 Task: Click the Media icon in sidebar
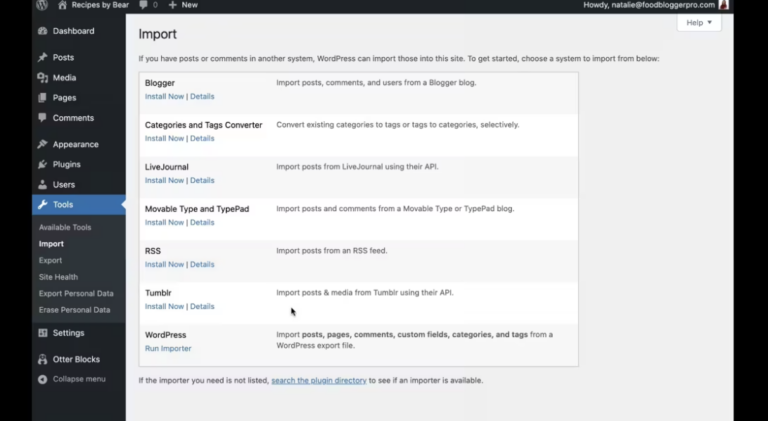click(43, 77)
